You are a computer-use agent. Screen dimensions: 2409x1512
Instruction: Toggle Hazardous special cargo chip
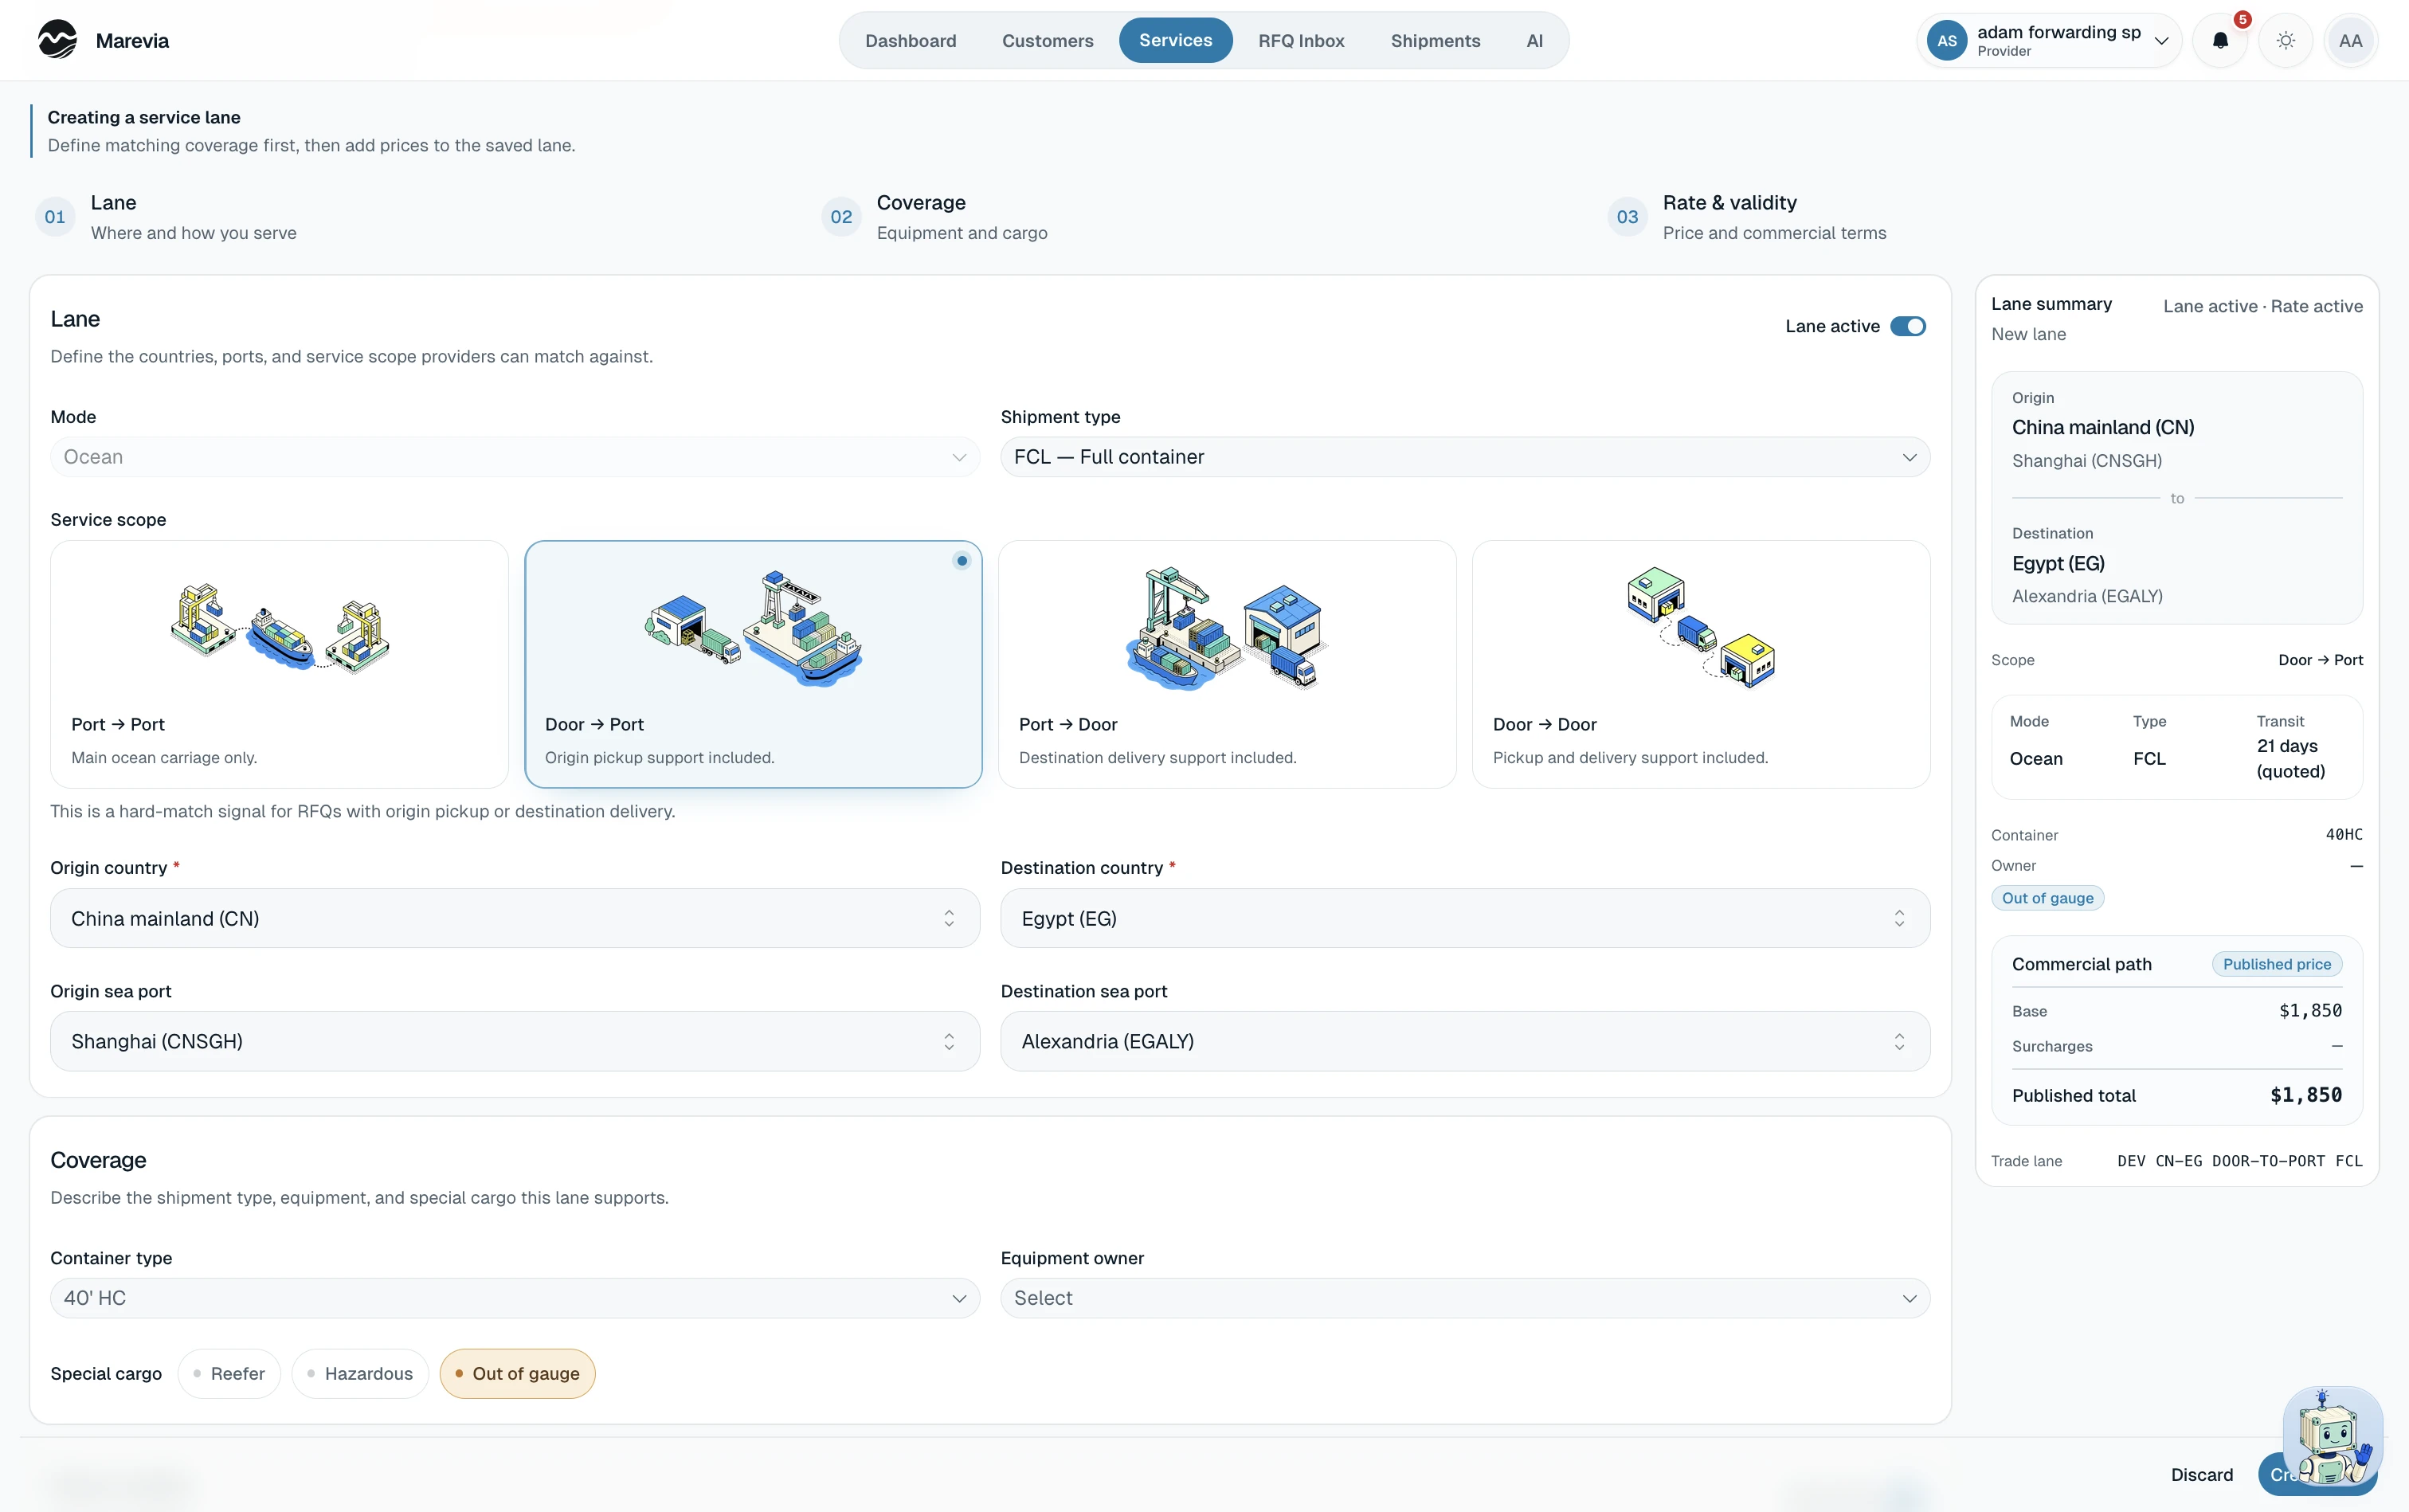tap(360, 1374)
